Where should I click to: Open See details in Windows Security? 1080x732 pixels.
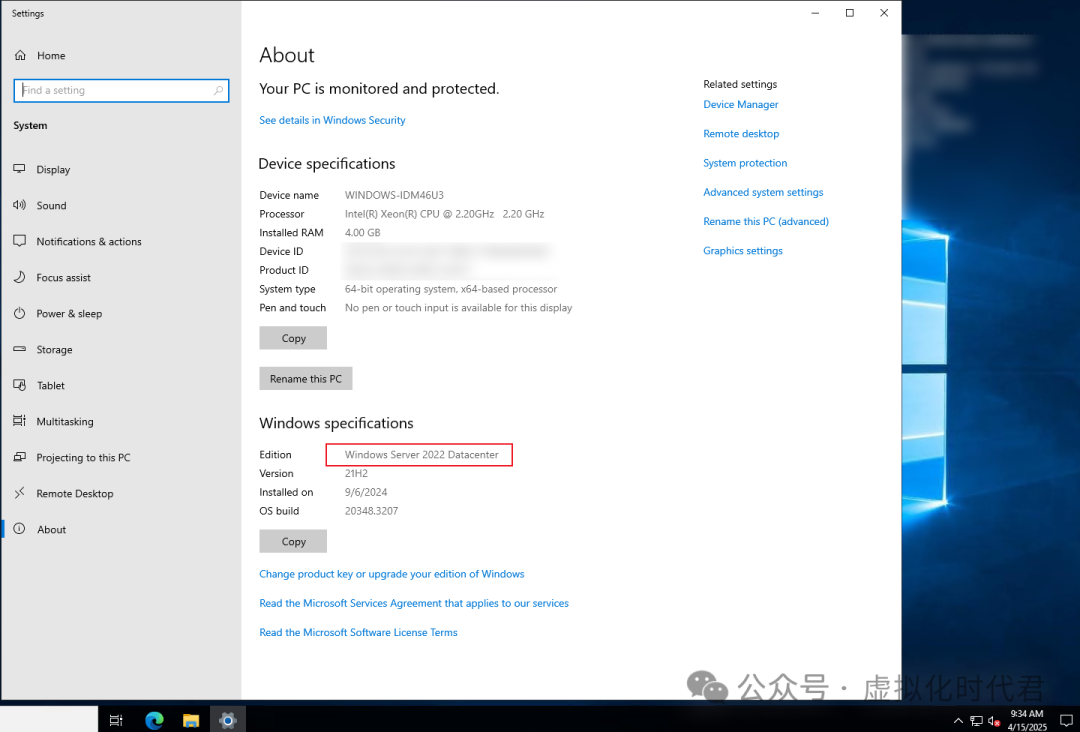332,120
